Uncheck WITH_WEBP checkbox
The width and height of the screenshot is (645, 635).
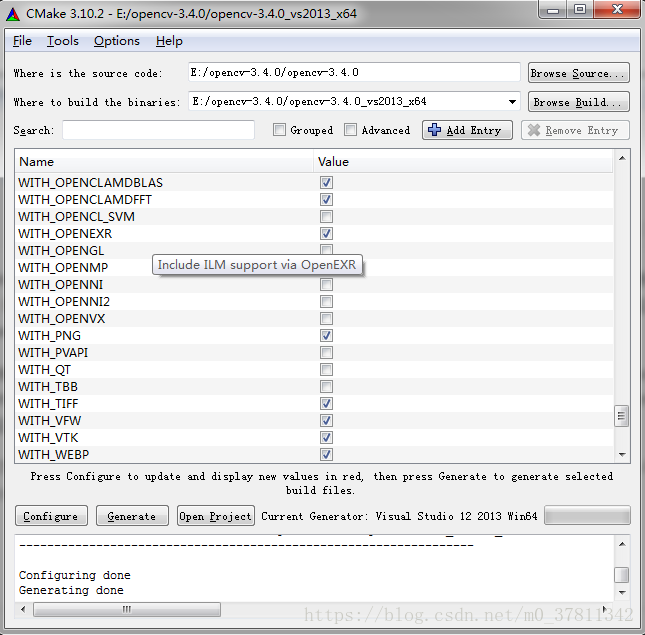click(326, 454)
